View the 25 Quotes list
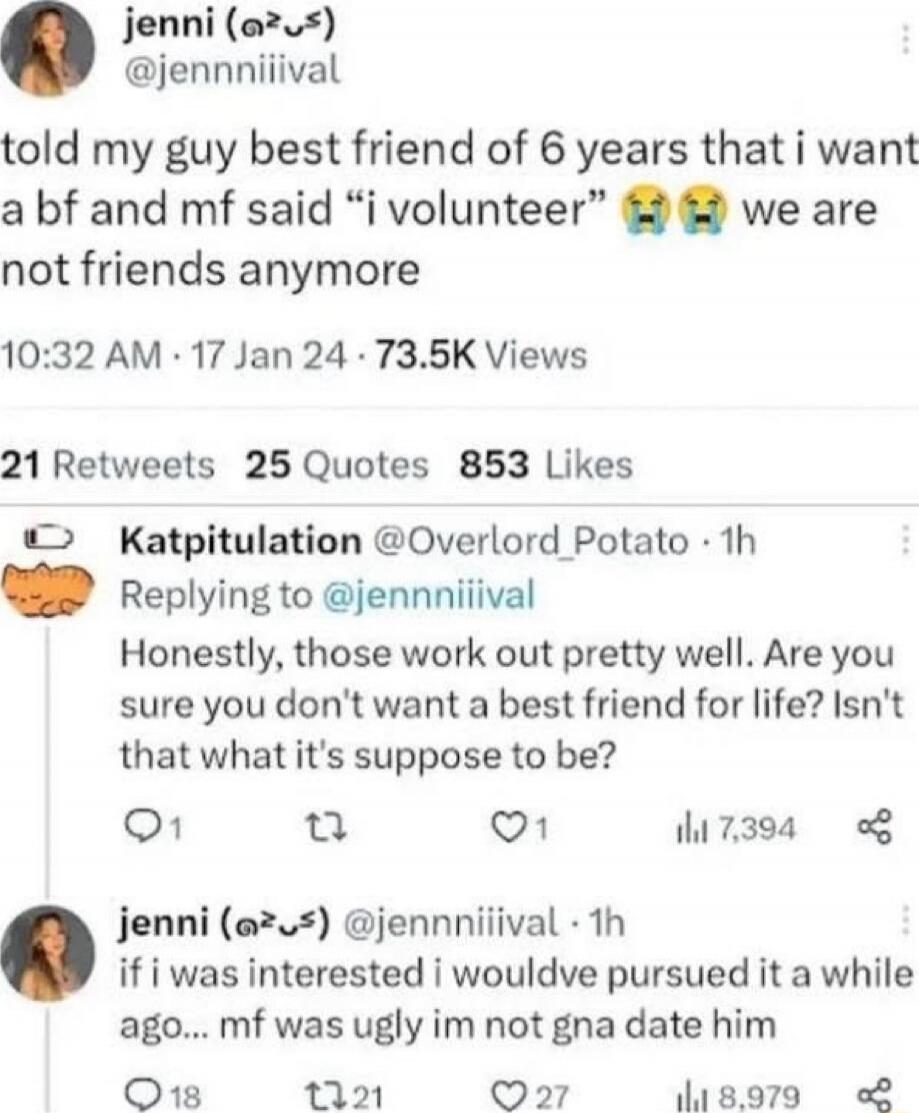Viewport: 919px width, 1113px height. (336, 465)
